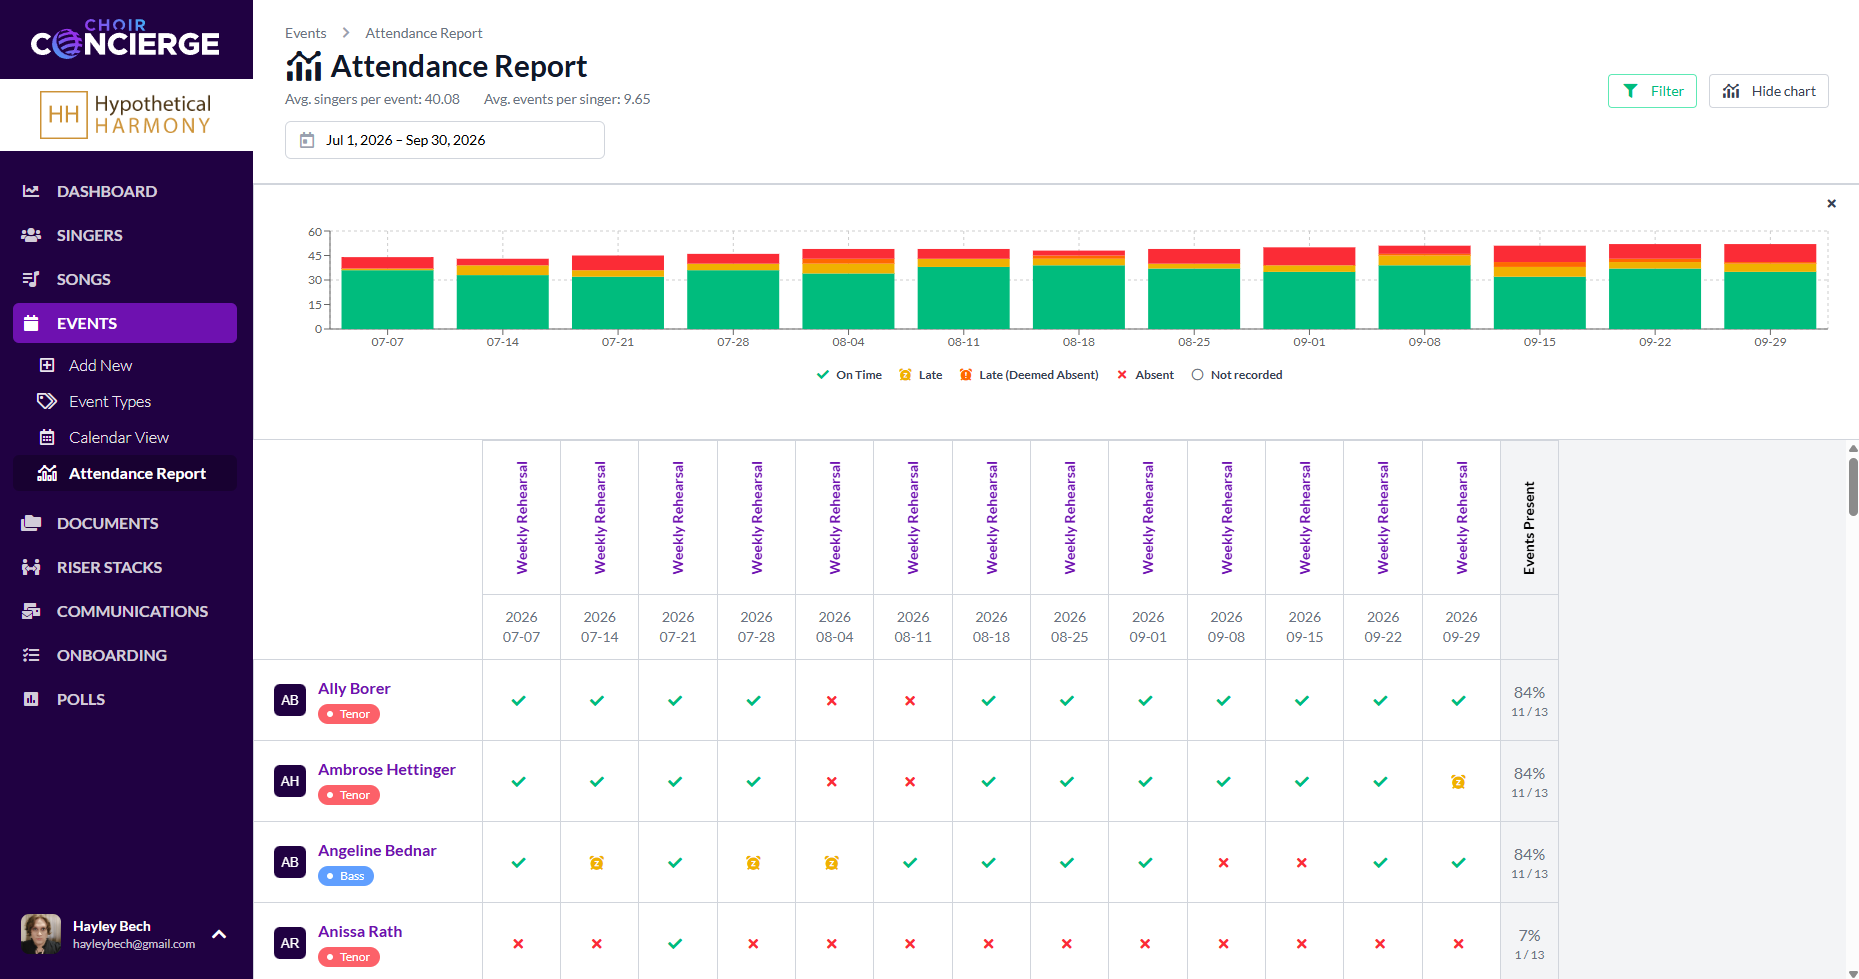
Task: Click the calendar icon in date range
Action: click(x=307, y=140)
